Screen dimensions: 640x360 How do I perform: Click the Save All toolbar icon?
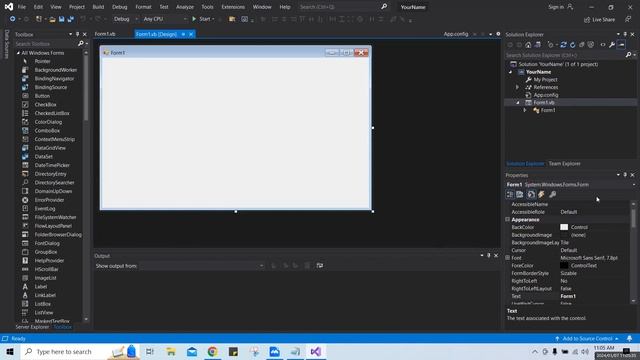[x=71, y=19]
